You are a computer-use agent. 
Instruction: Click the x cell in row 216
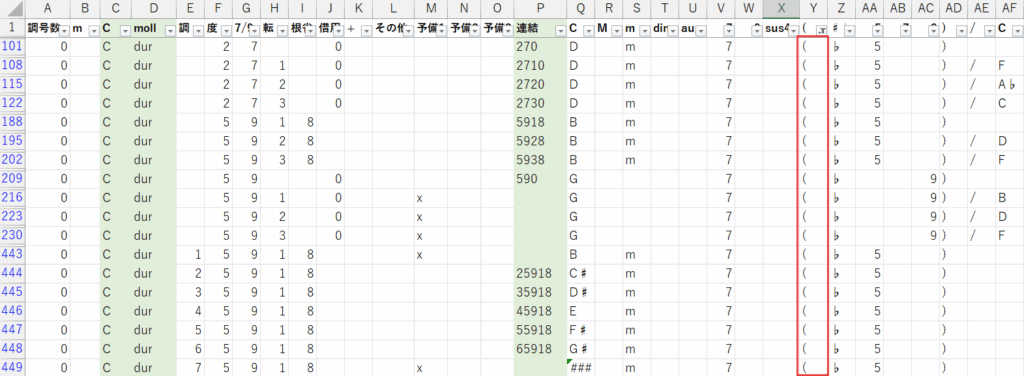[x=430, y=198]
